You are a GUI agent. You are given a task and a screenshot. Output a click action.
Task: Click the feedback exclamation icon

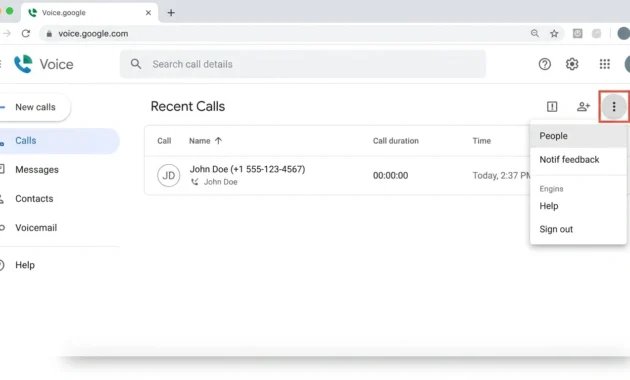point(552,106)
